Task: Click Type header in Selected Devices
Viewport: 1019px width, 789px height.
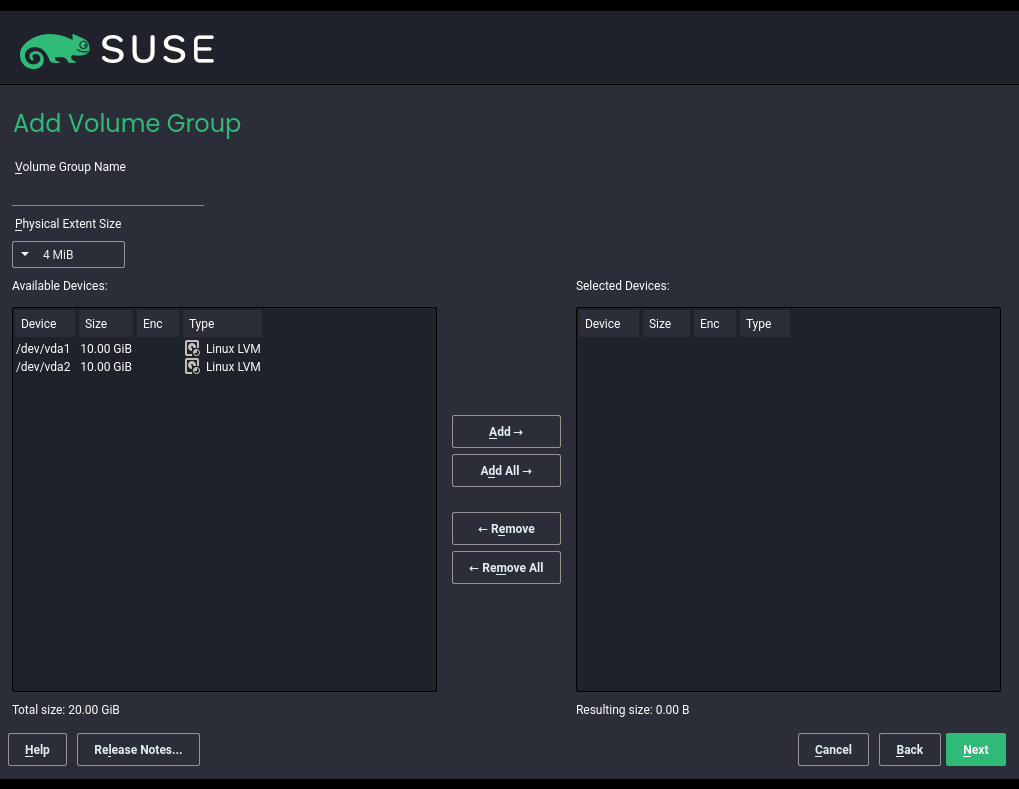Action: [x=764, y=324]
